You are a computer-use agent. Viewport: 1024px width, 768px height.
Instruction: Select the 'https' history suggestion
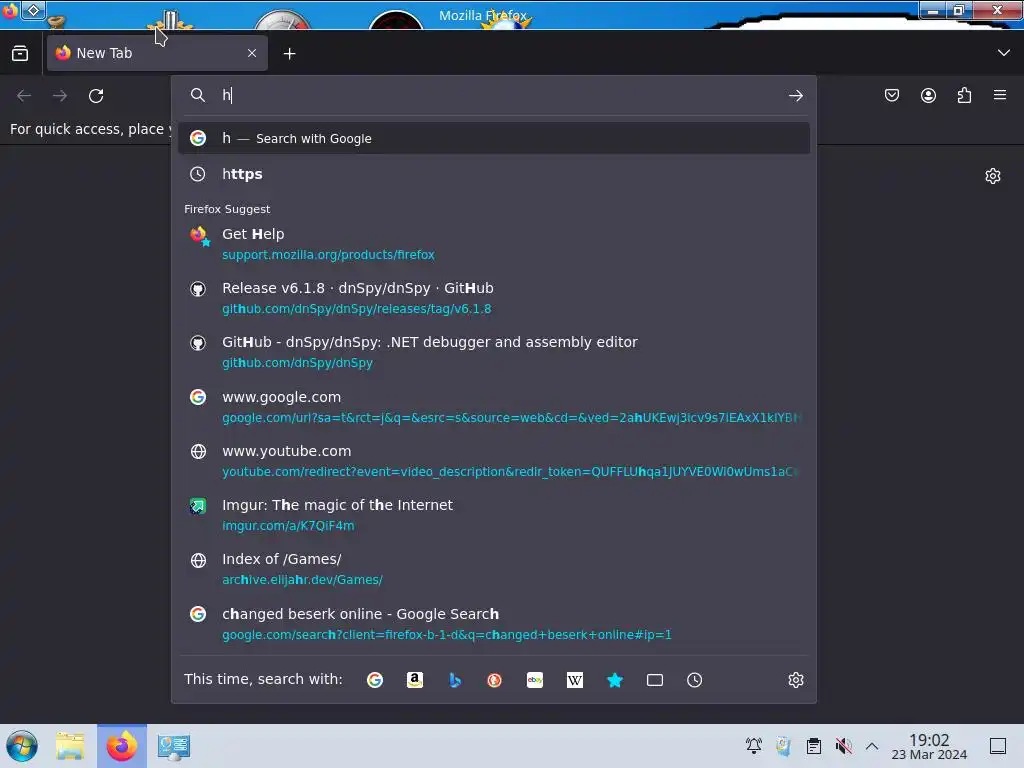(494, 174)
